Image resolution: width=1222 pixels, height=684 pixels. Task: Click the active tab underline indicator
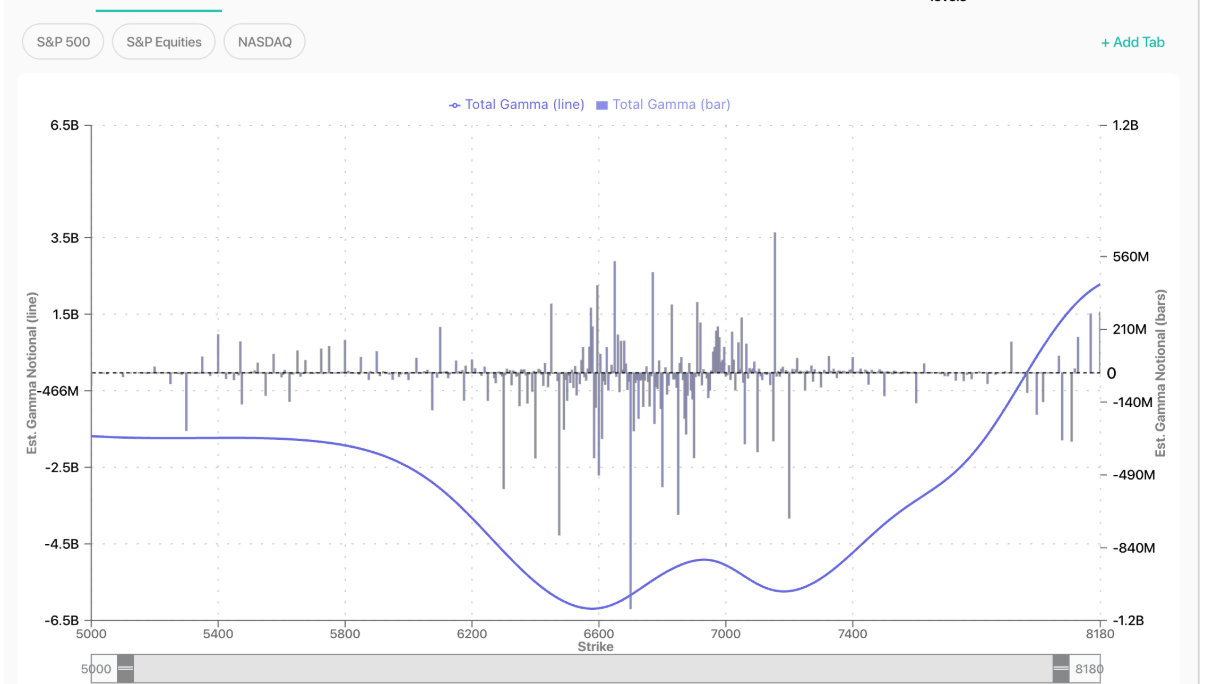coord(158,9)
